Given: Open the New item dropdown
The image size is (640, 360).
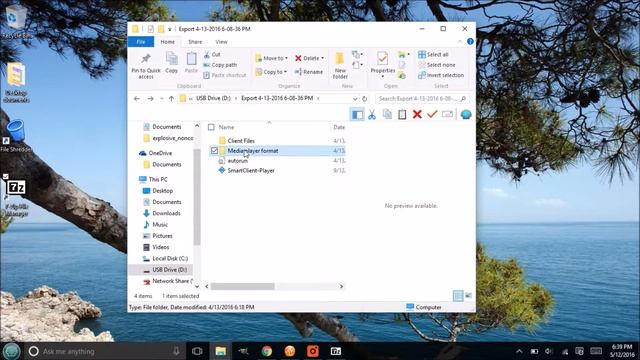Looking at the screenshot, I should [358, 54].
